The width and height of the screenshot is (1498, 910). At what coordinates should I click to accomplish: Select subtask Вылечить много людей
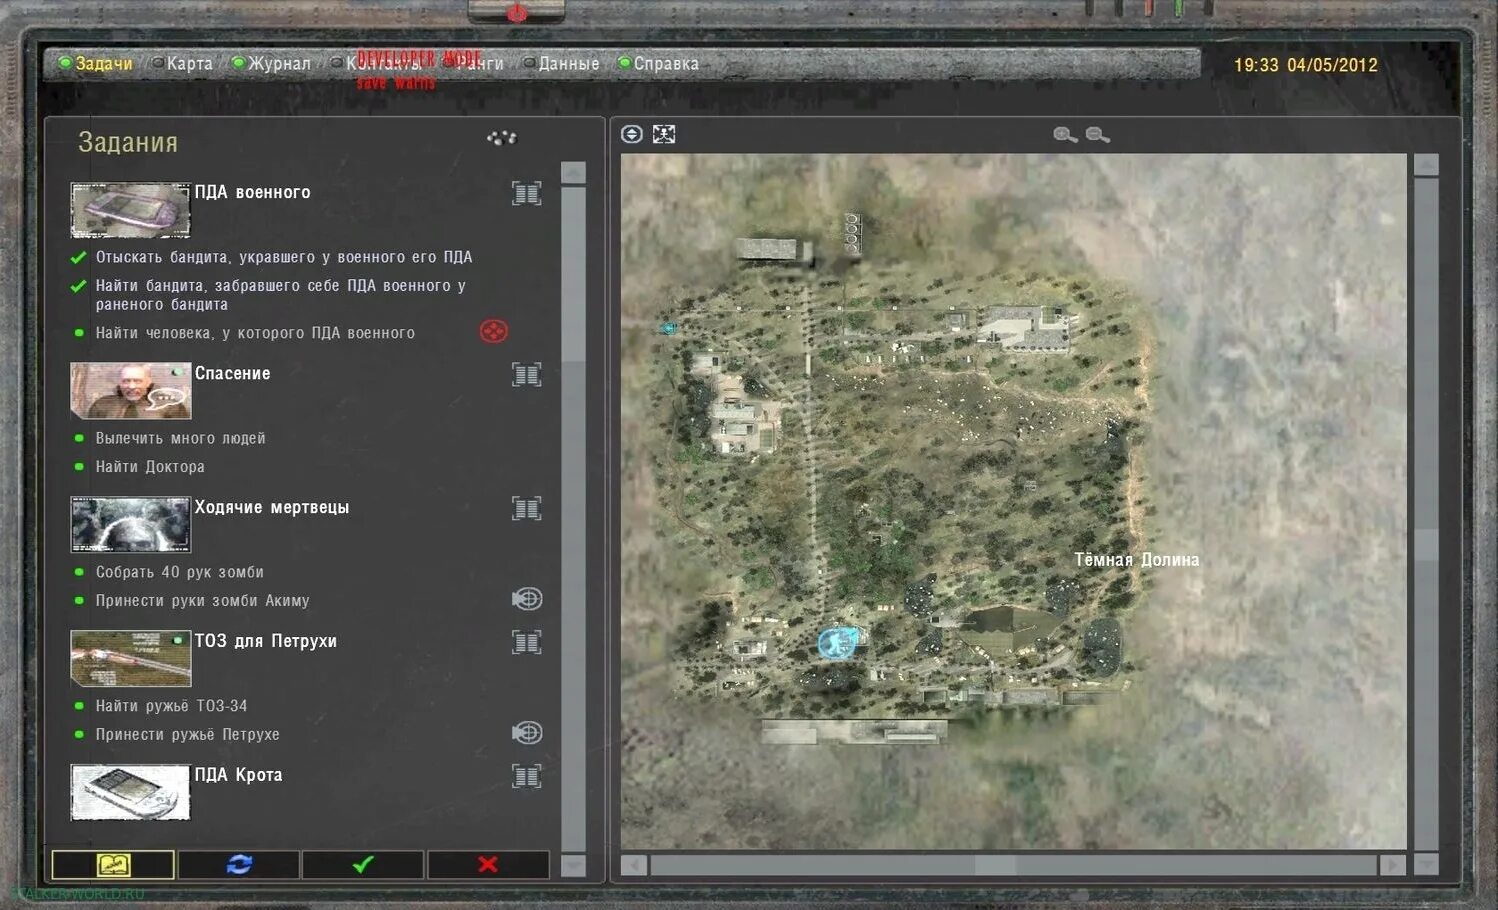coord(180,438)
